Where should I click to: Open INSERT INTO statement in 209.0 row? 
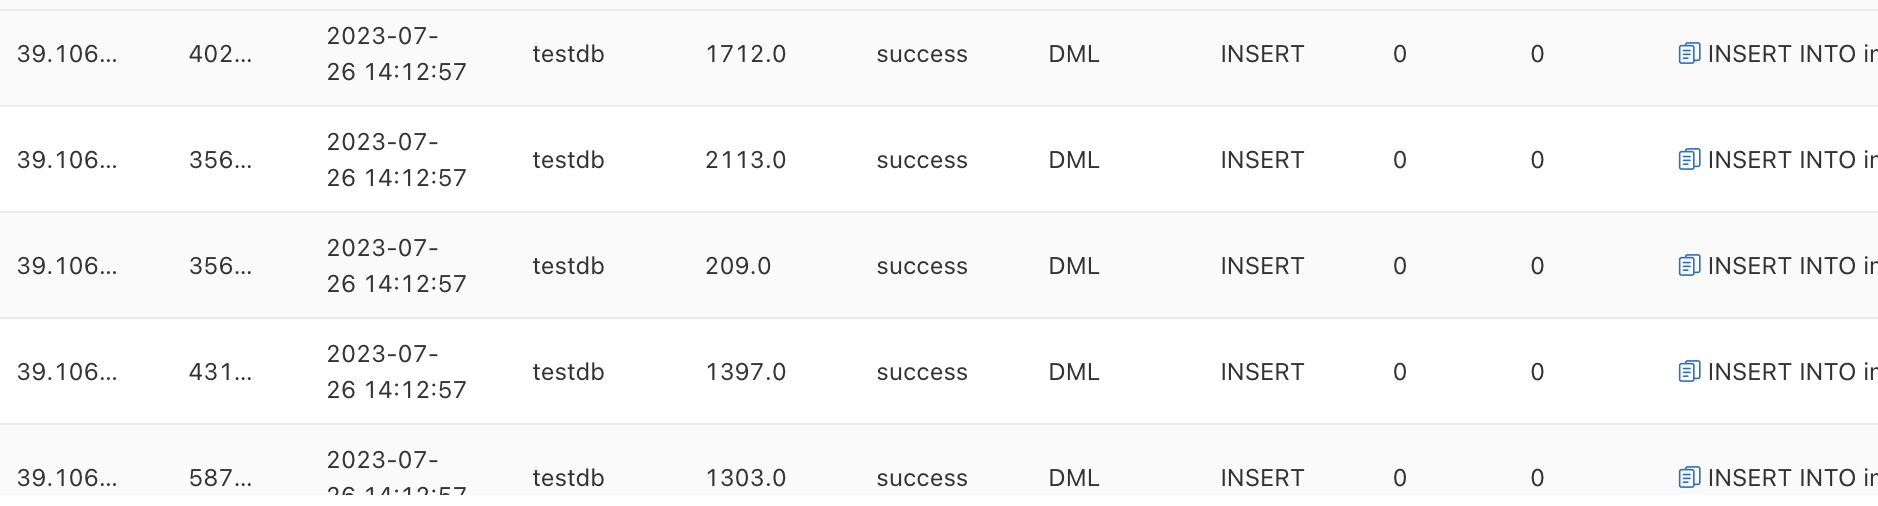1792,266
